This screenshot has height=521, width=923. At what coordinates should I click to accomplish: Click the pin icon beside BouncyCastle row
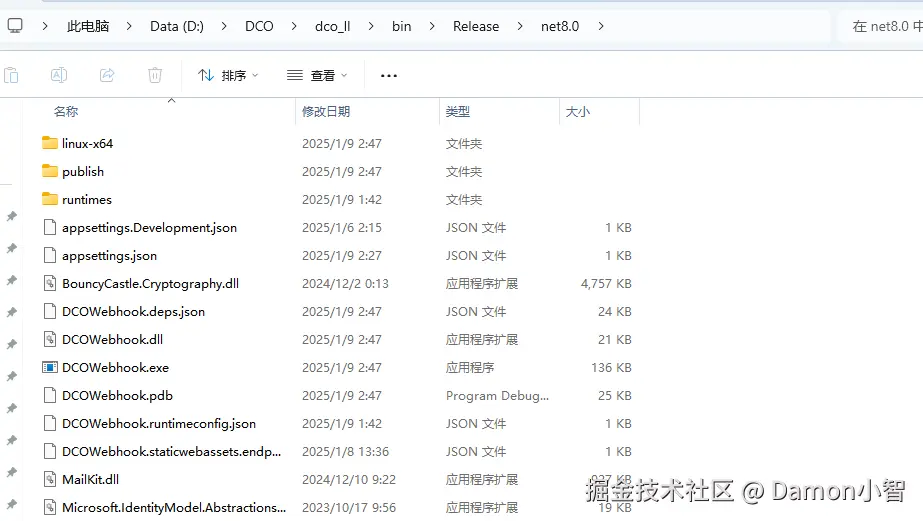click(x=12, y=280)
